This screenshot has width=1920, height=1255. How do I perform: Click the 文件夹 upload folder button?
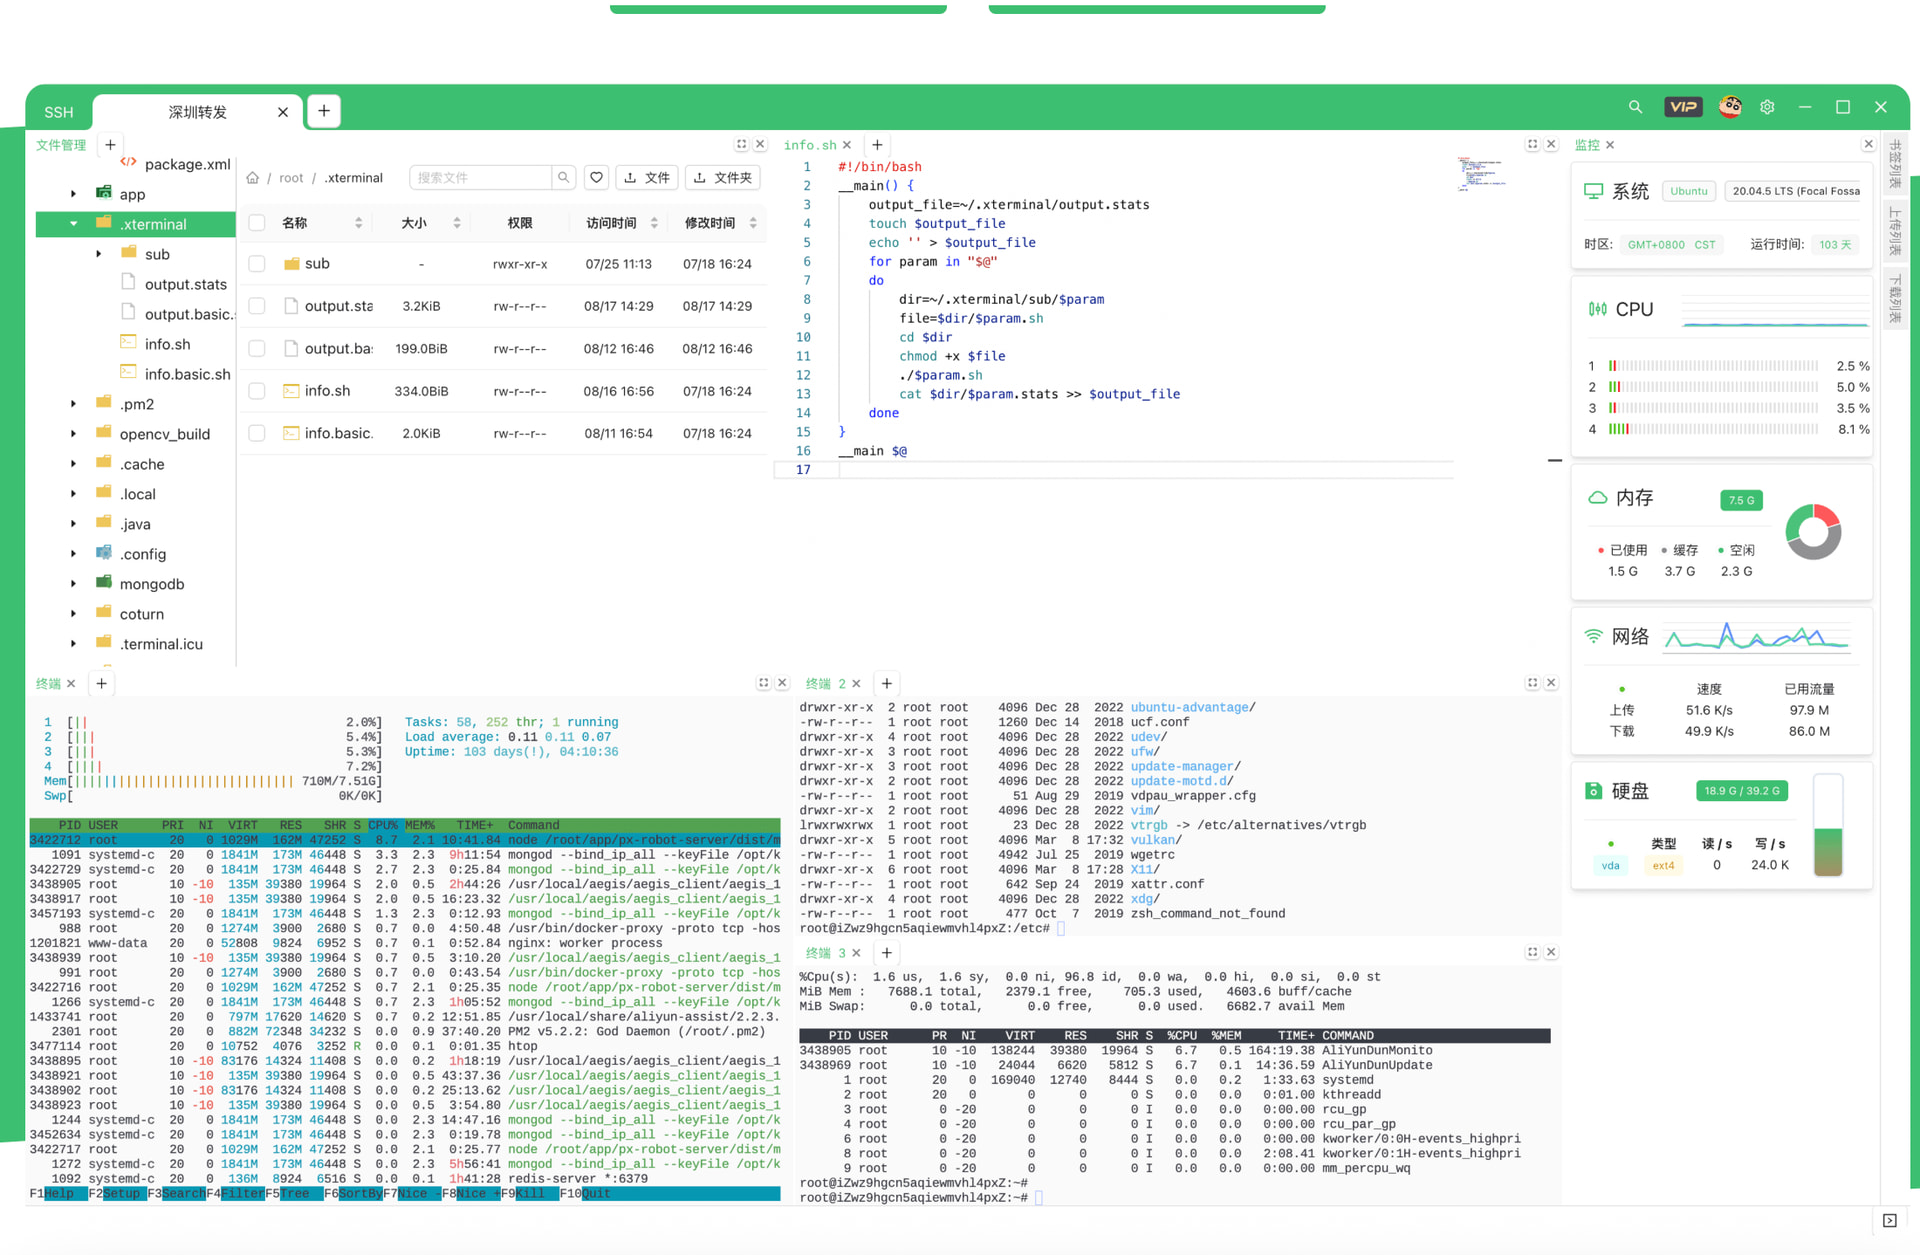[723, 178]
